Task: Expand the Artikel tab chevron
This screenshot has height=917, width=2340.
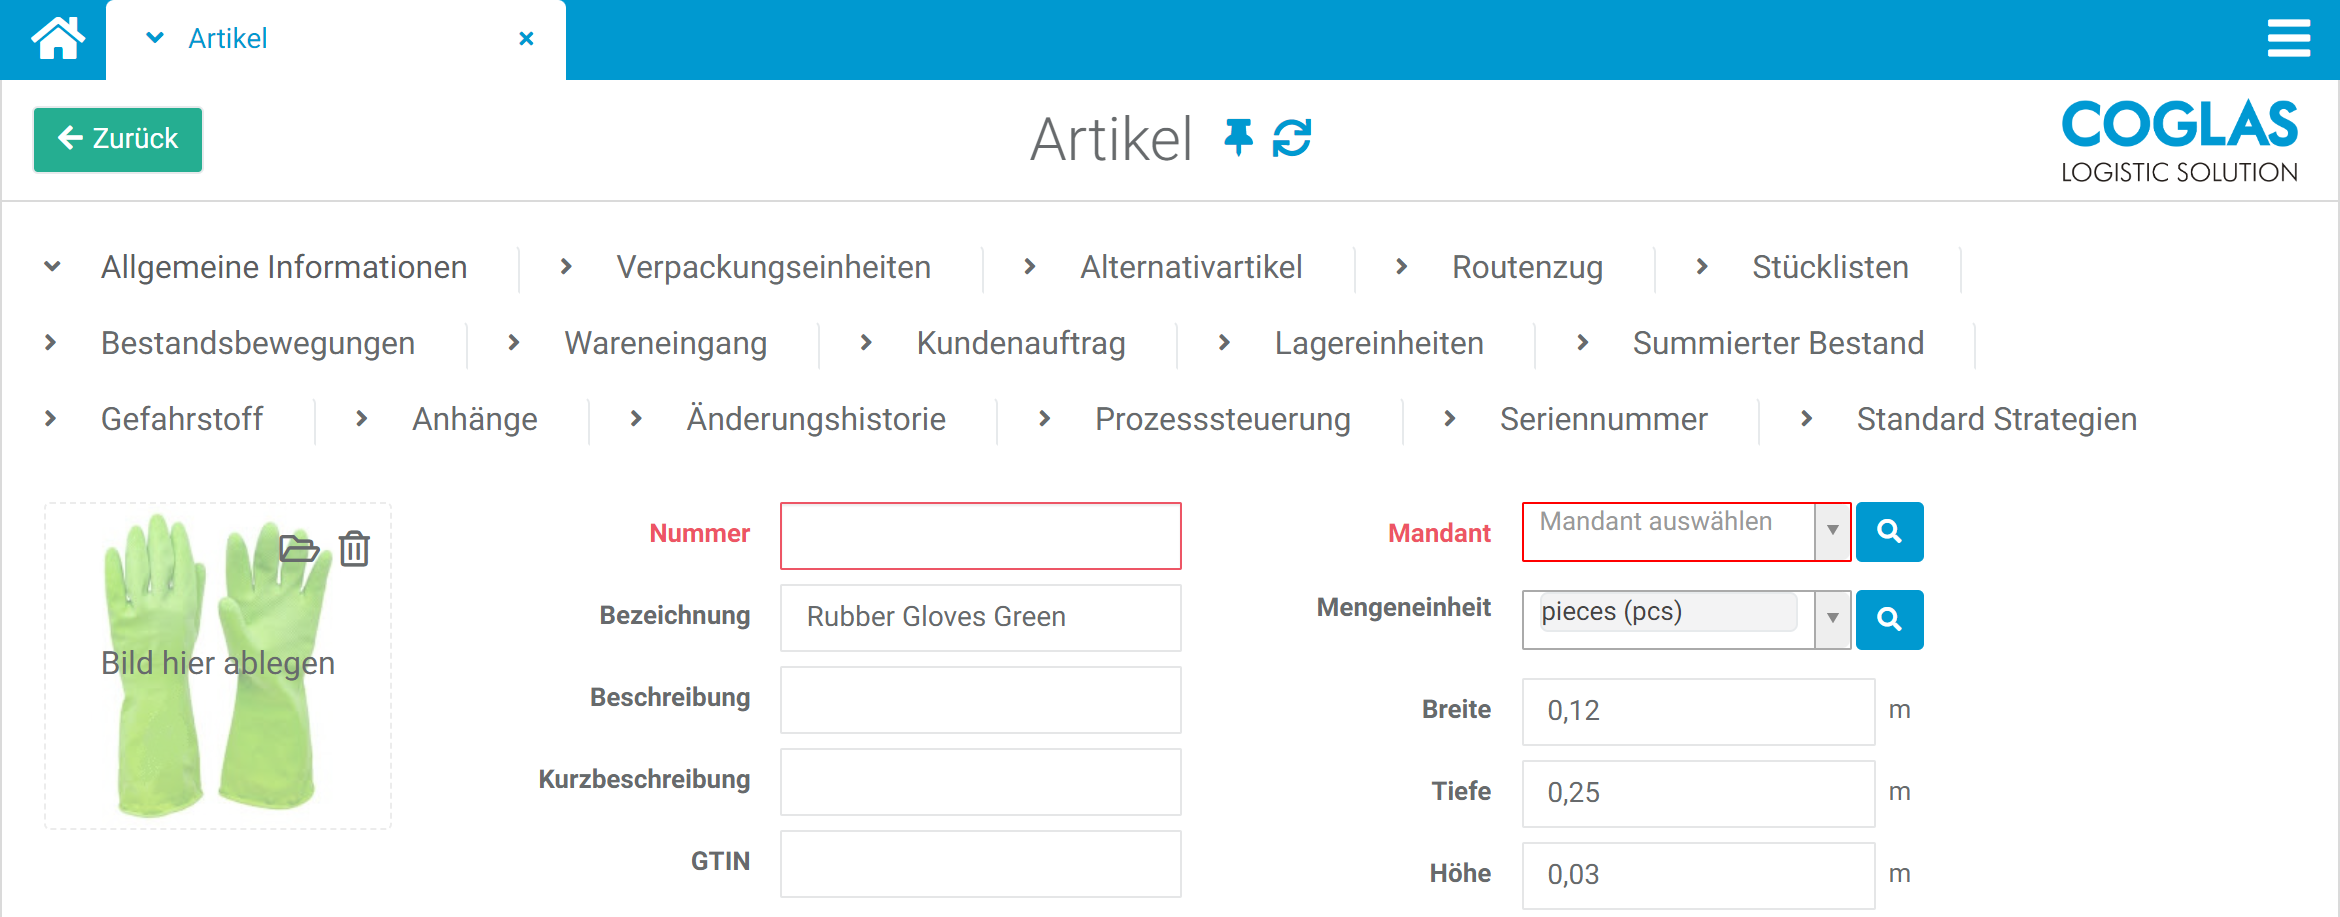Action: pos(155,39)
